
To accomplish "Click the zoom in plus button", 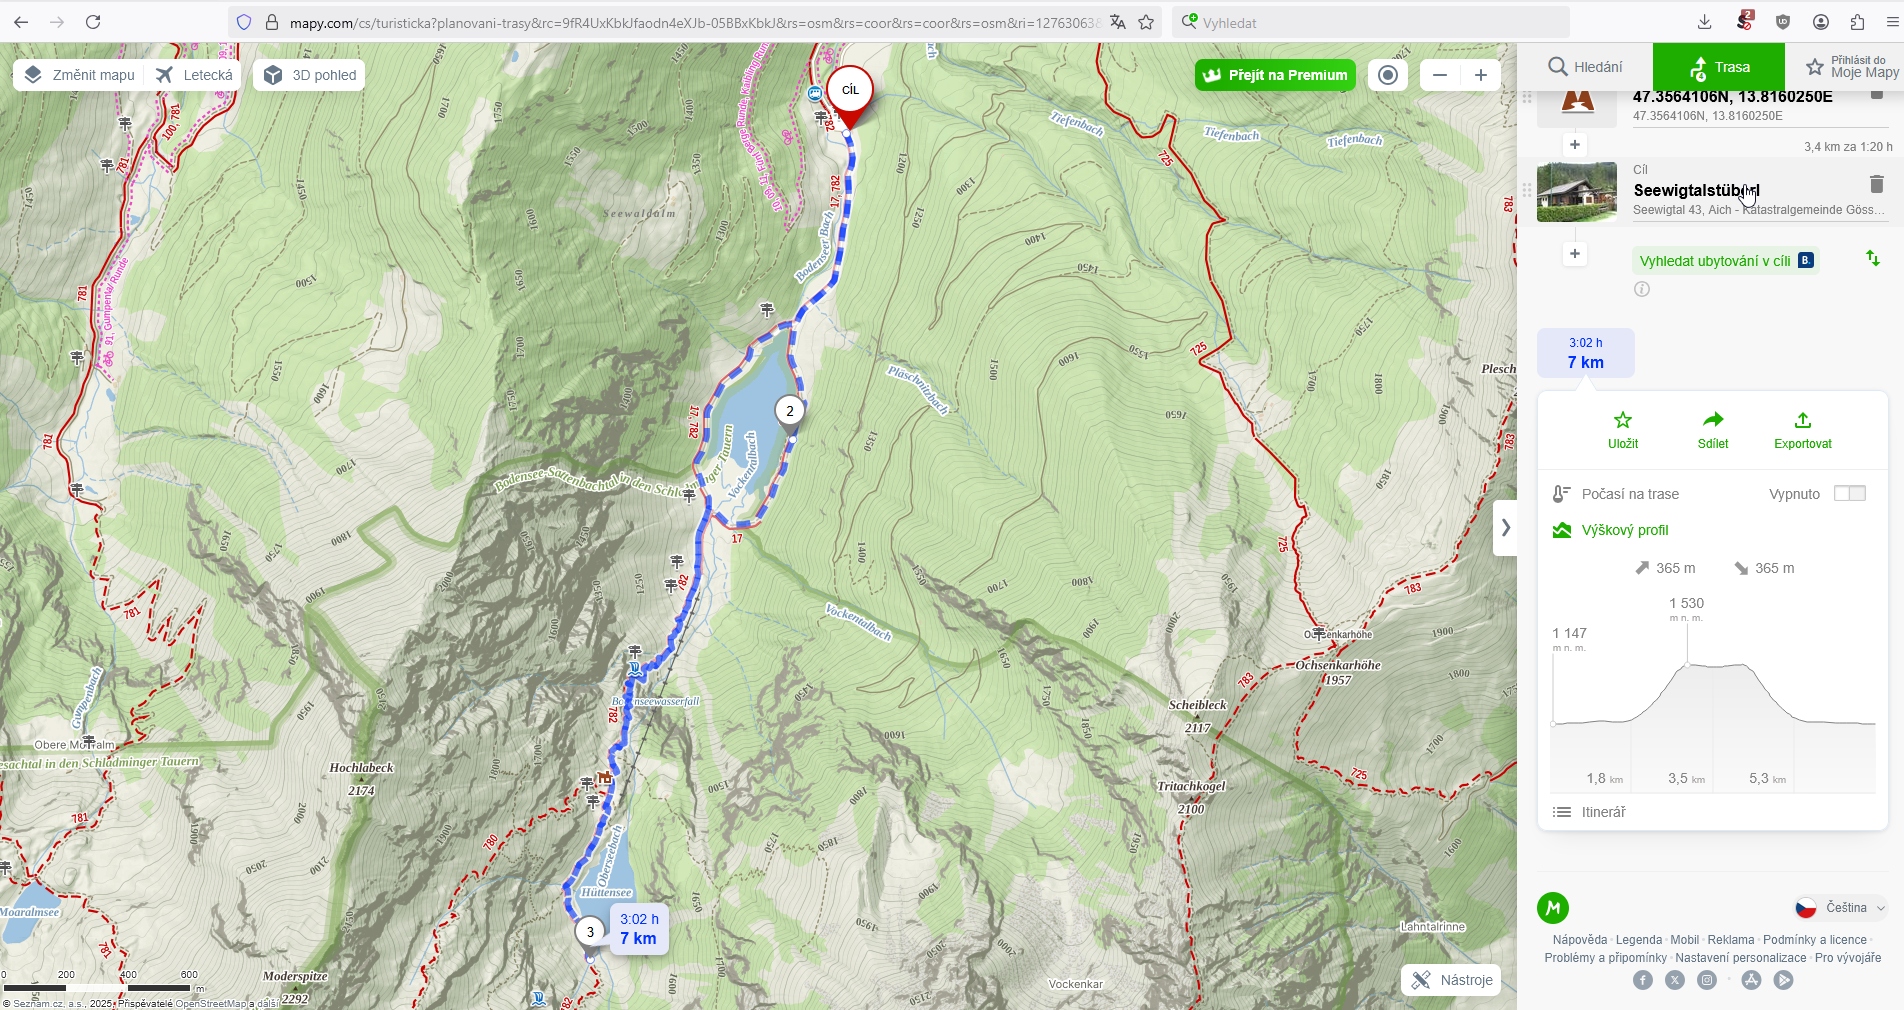I will tap(1481, 75).
